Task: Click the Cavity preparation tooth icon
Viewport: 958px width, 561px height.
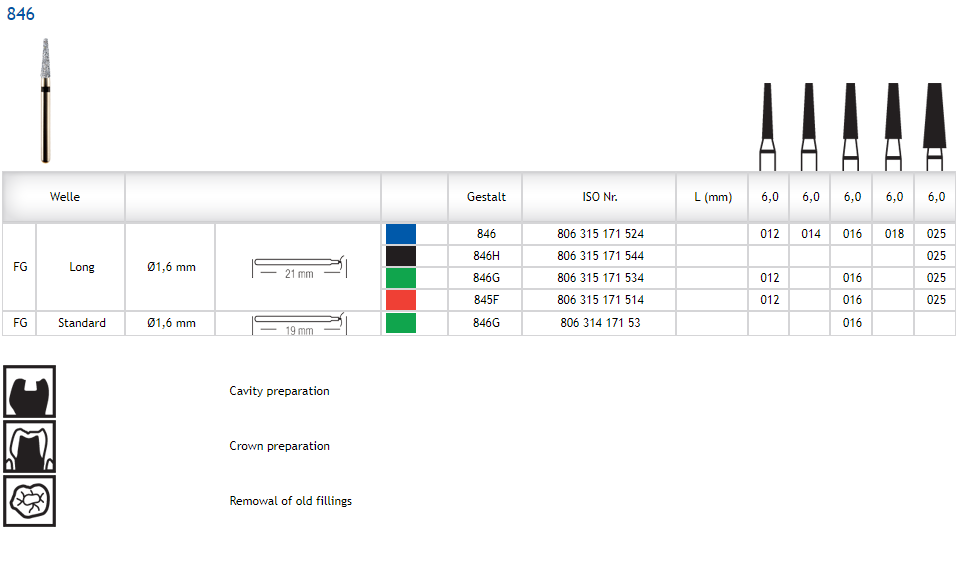Action: point(30,391)
